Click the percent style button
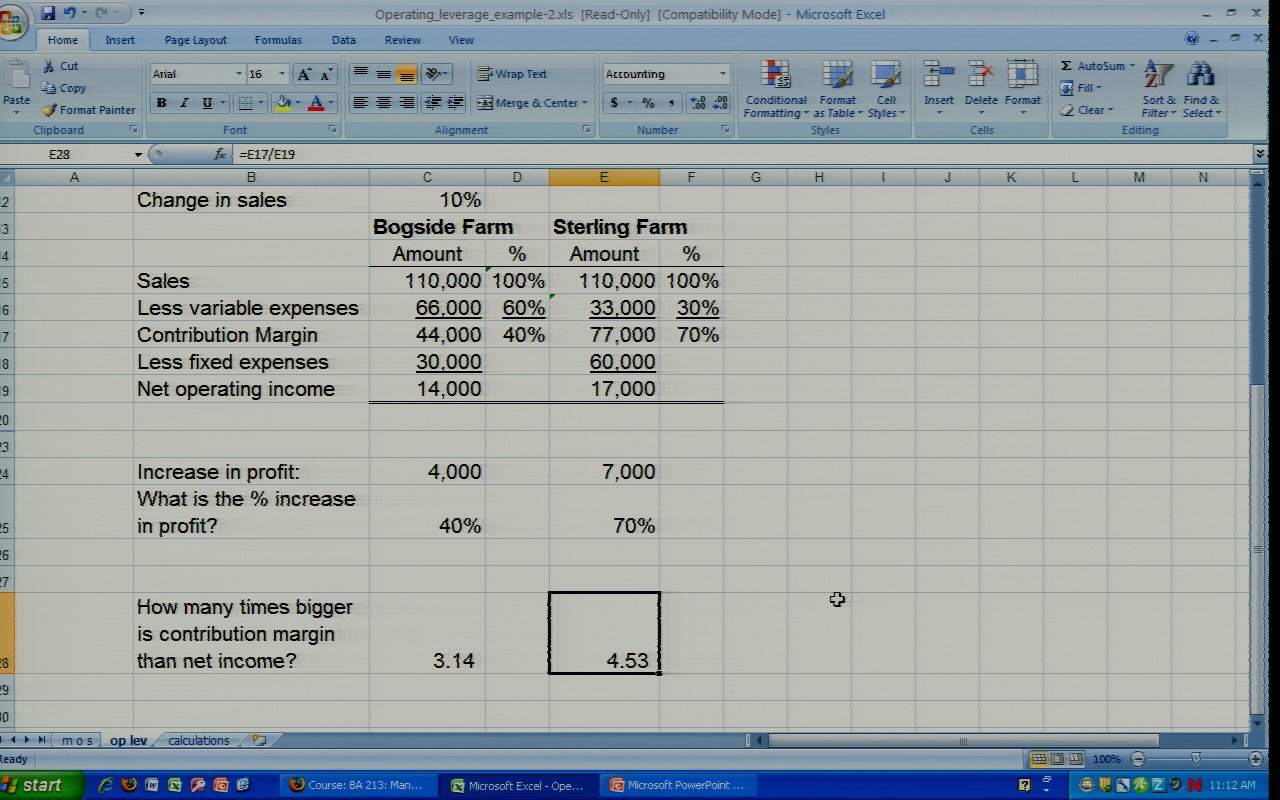This screenshot has width=1280, height=800. [x=648, y=103]
